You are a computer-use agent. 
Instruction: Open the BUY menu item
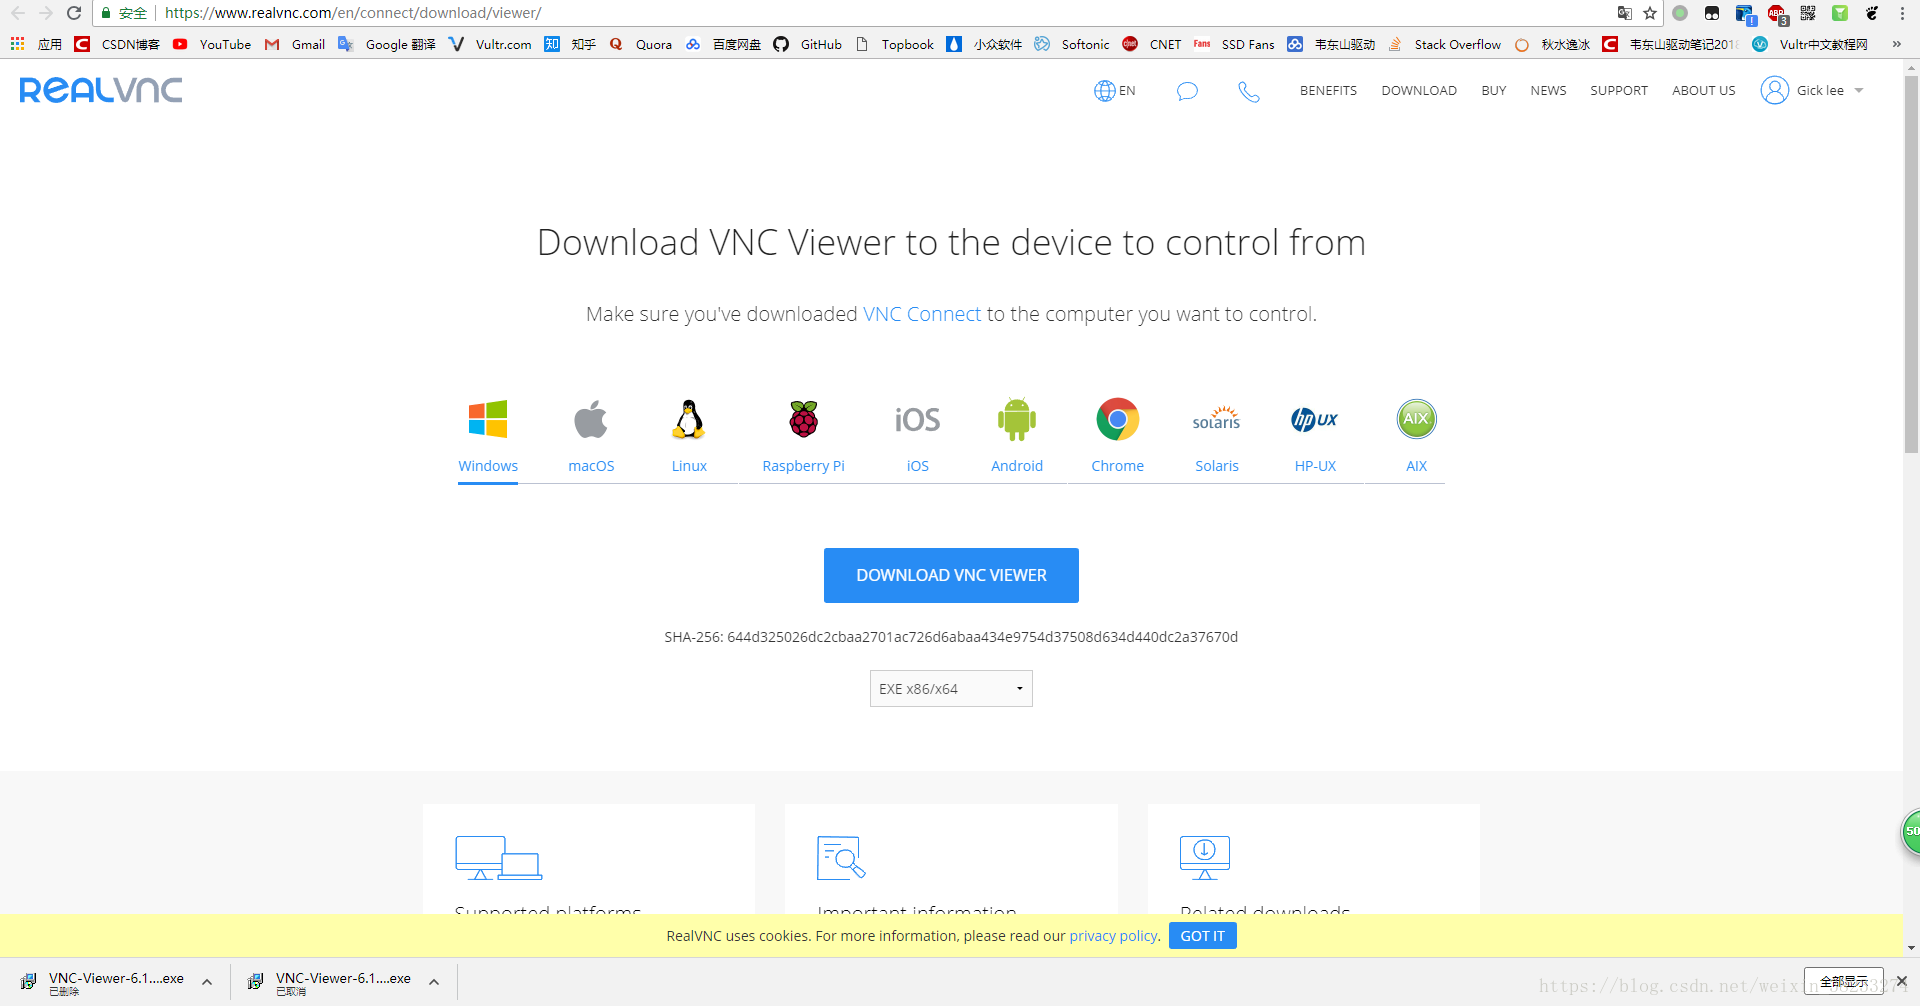(x=1494, y=91)
